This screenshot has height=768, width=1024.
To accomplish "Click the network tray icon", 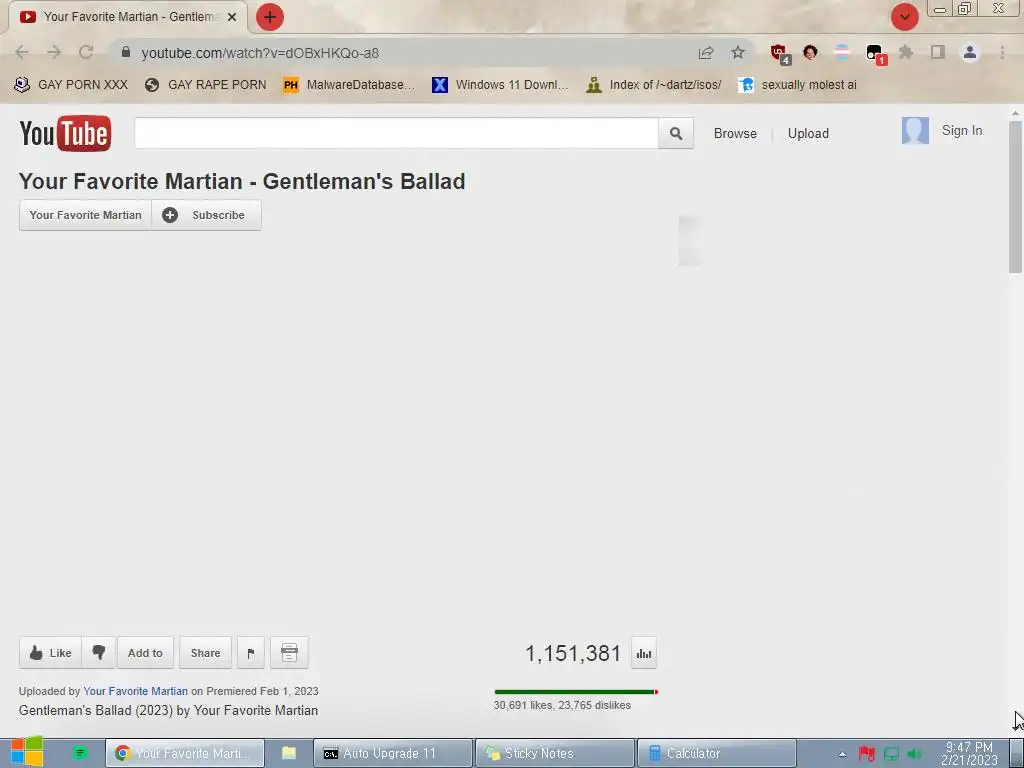I will click(891, 754).
